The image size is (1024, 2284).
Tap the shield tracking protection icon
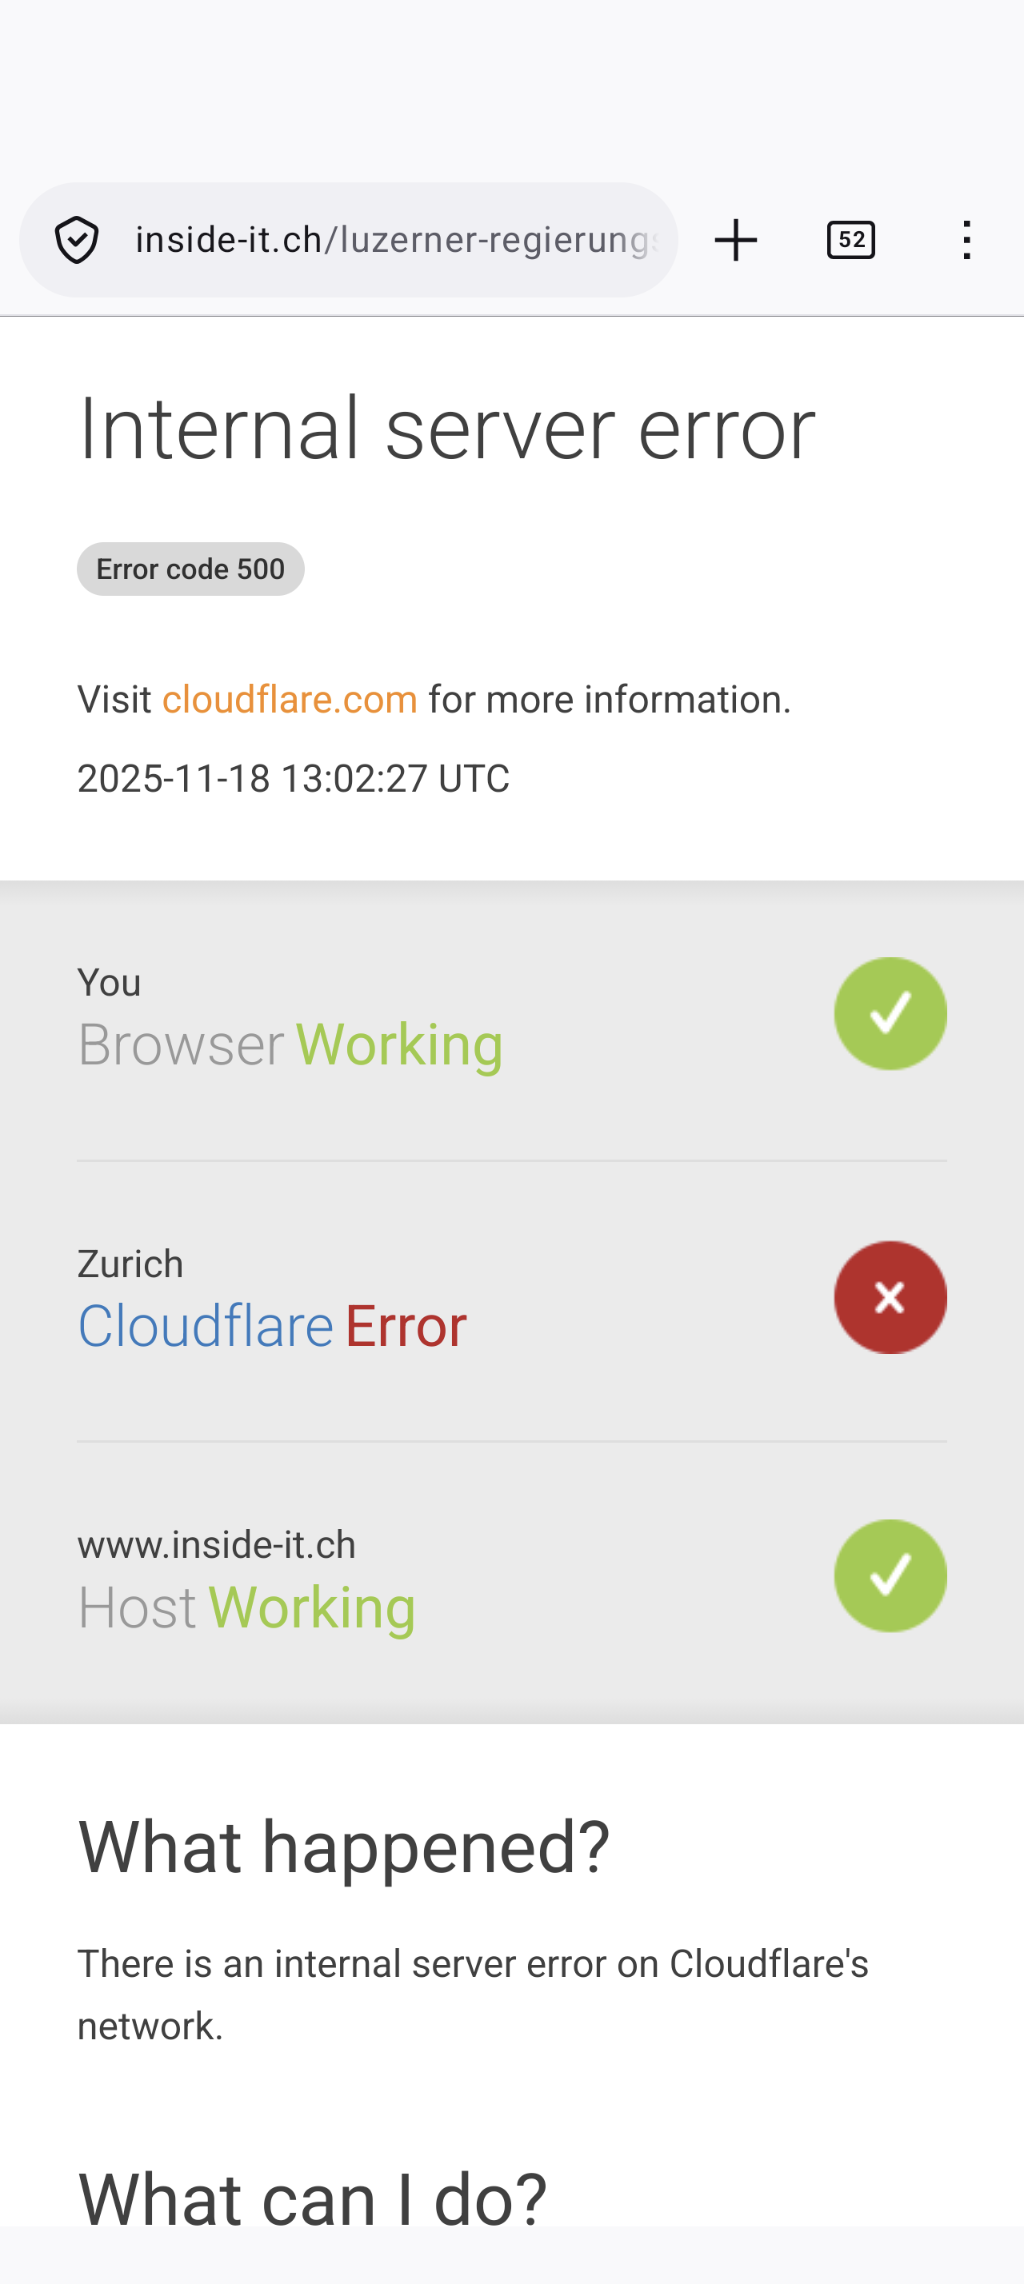[77, 240]
